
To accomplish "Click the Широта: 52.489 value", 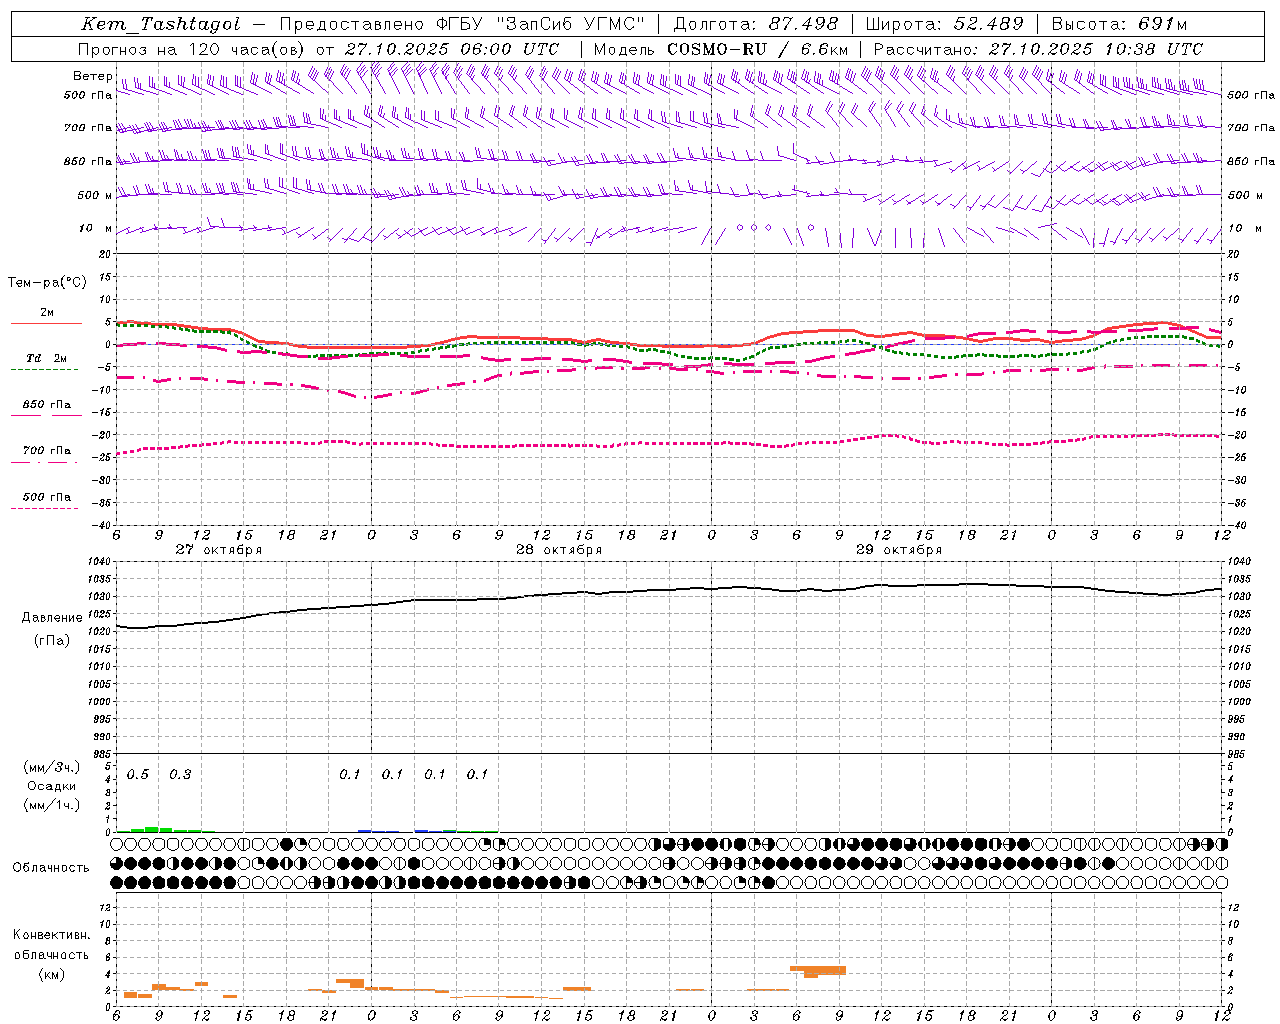I will pos(945,24).
